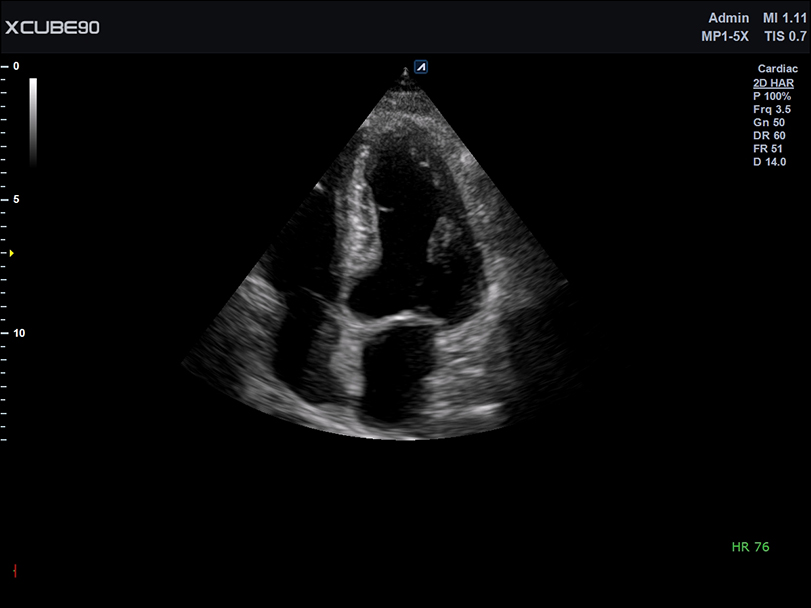
Task: Toggle the 2D HAR harmonic mode
Action: point(774,82)
